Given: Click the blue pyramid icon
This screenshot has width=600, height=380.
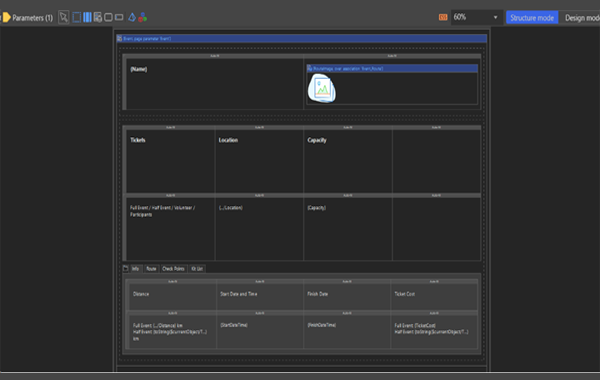Looking at the screenshot, I should (x=132, y=17).
